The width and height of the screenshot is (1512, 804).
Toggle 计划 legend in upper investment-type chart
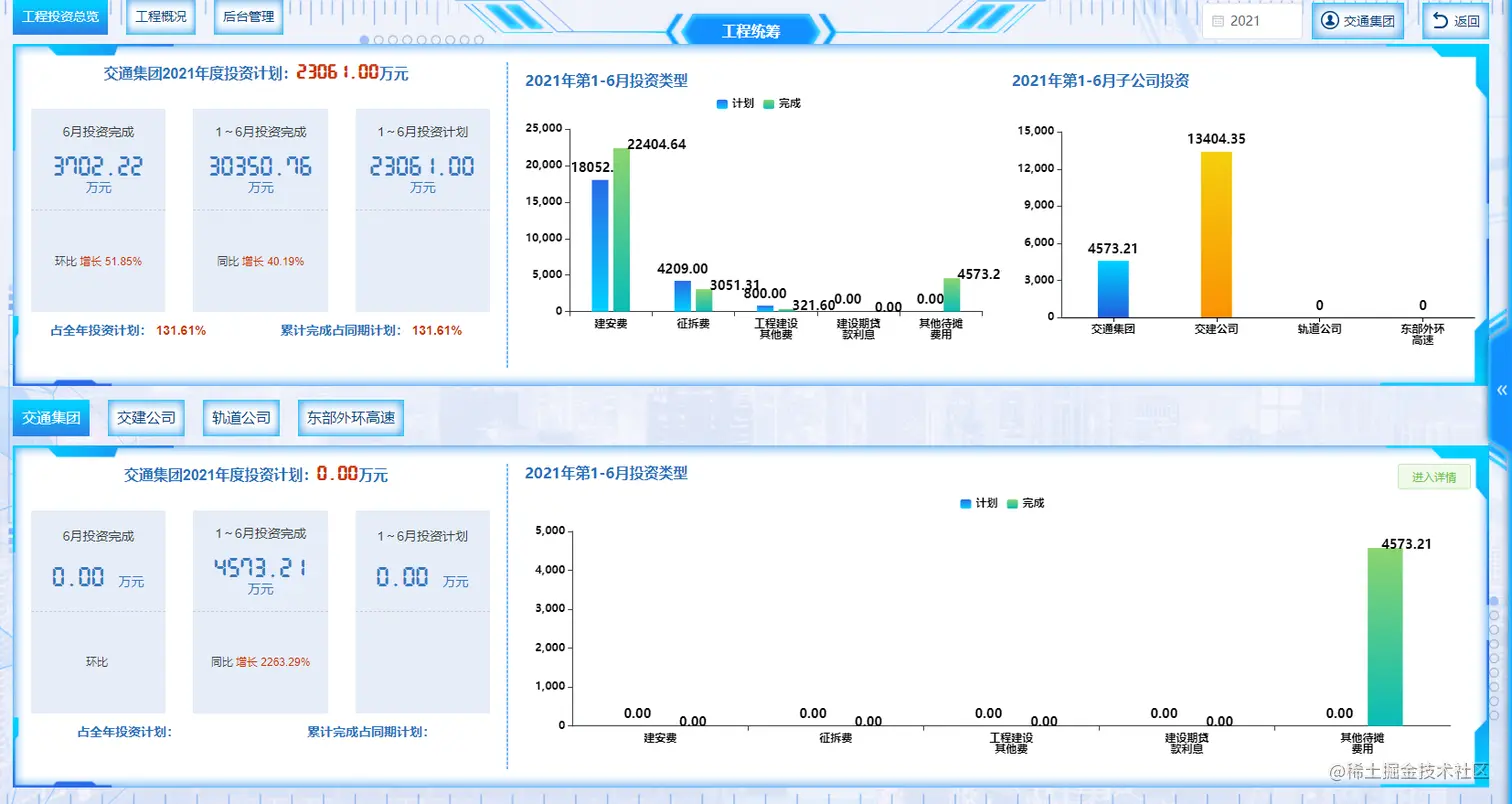pyautogui.click(x=735, y=104)
